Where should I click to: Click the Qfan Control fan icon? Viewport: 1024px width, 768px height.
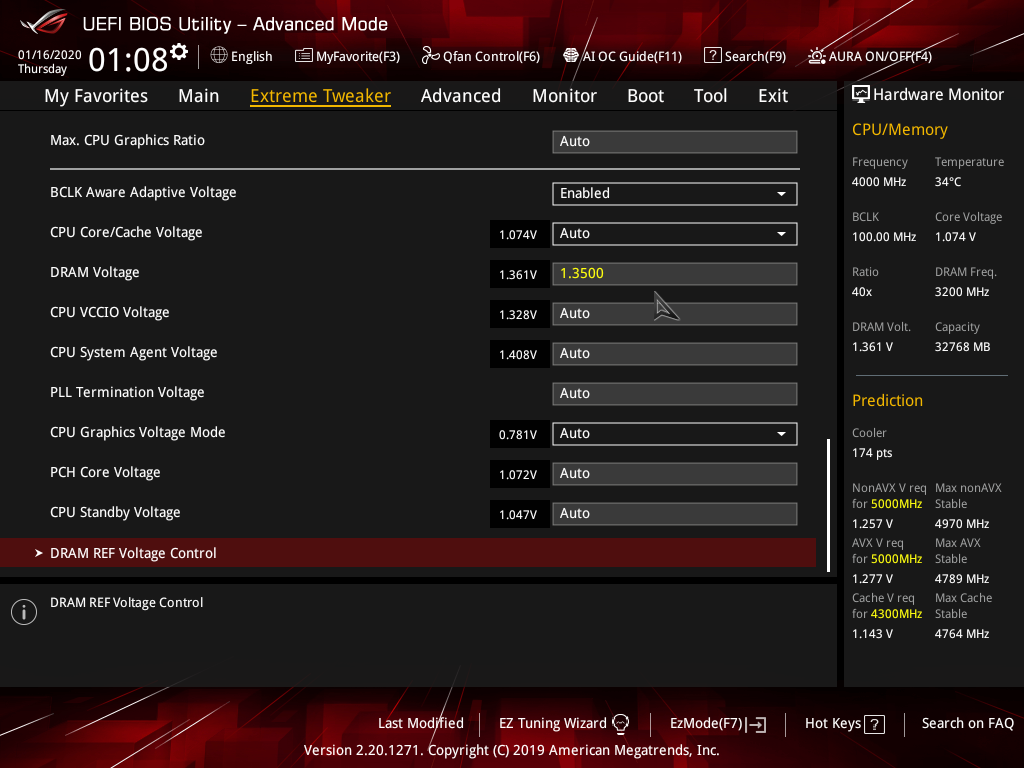(430, 56)
